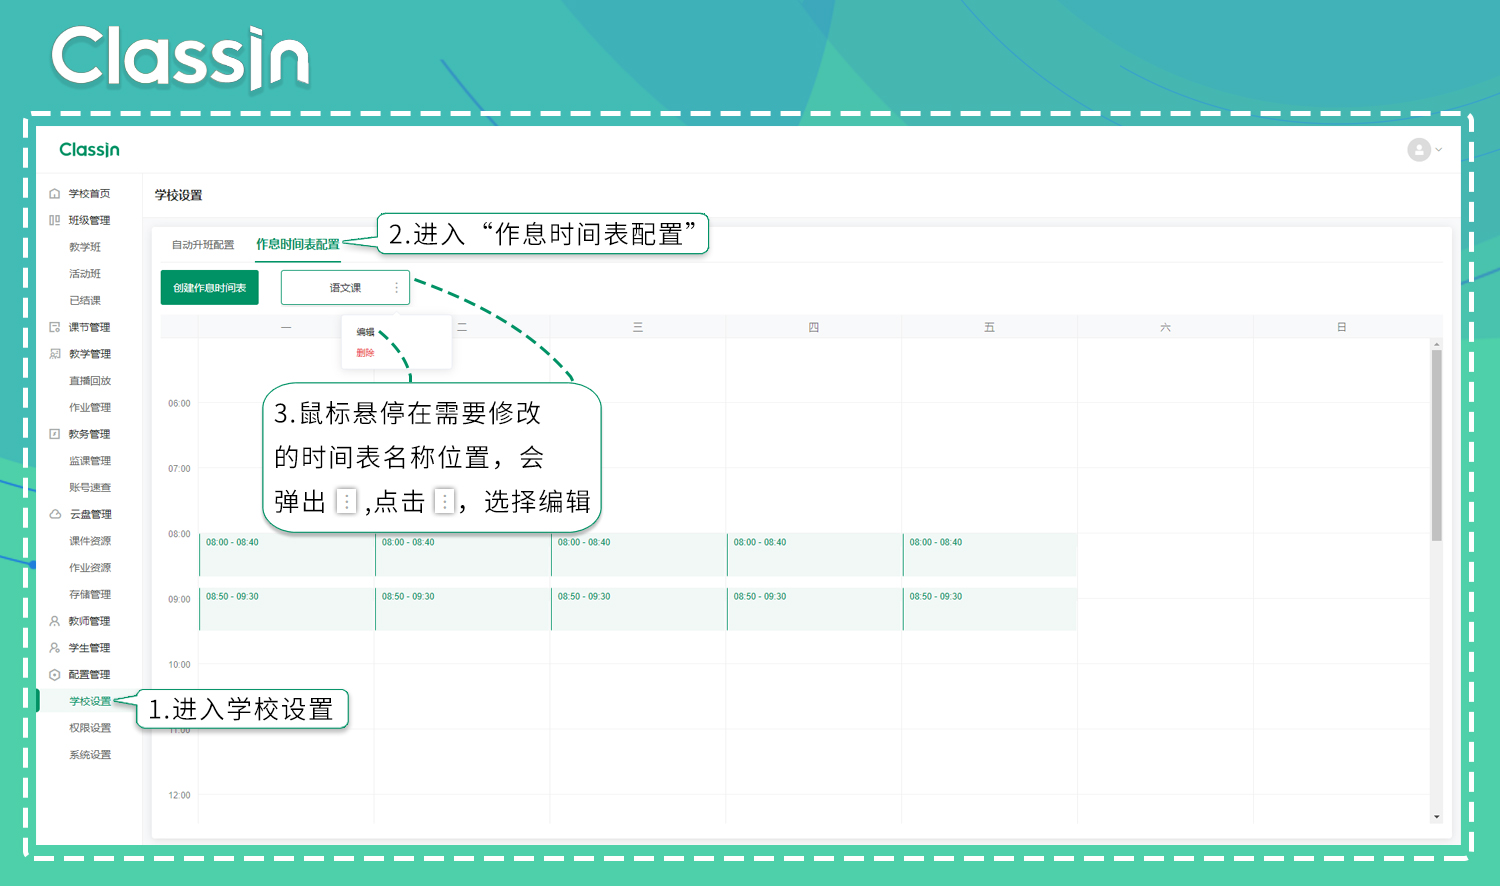The height and width of the screenshot is (886, 1500).
Task: Open the 作业管理 sidebar item
Action: point(90,407)
